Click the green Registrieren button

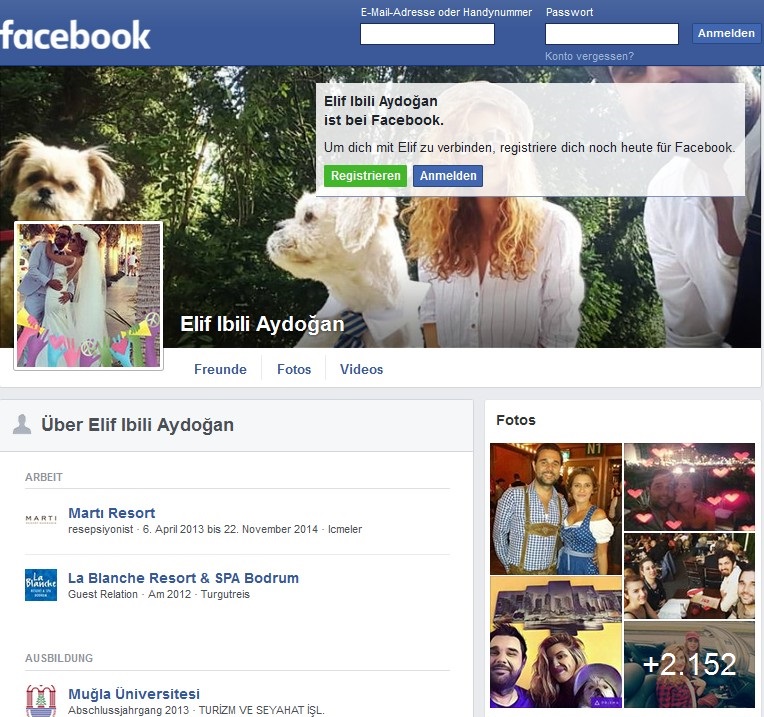[365, 176]
